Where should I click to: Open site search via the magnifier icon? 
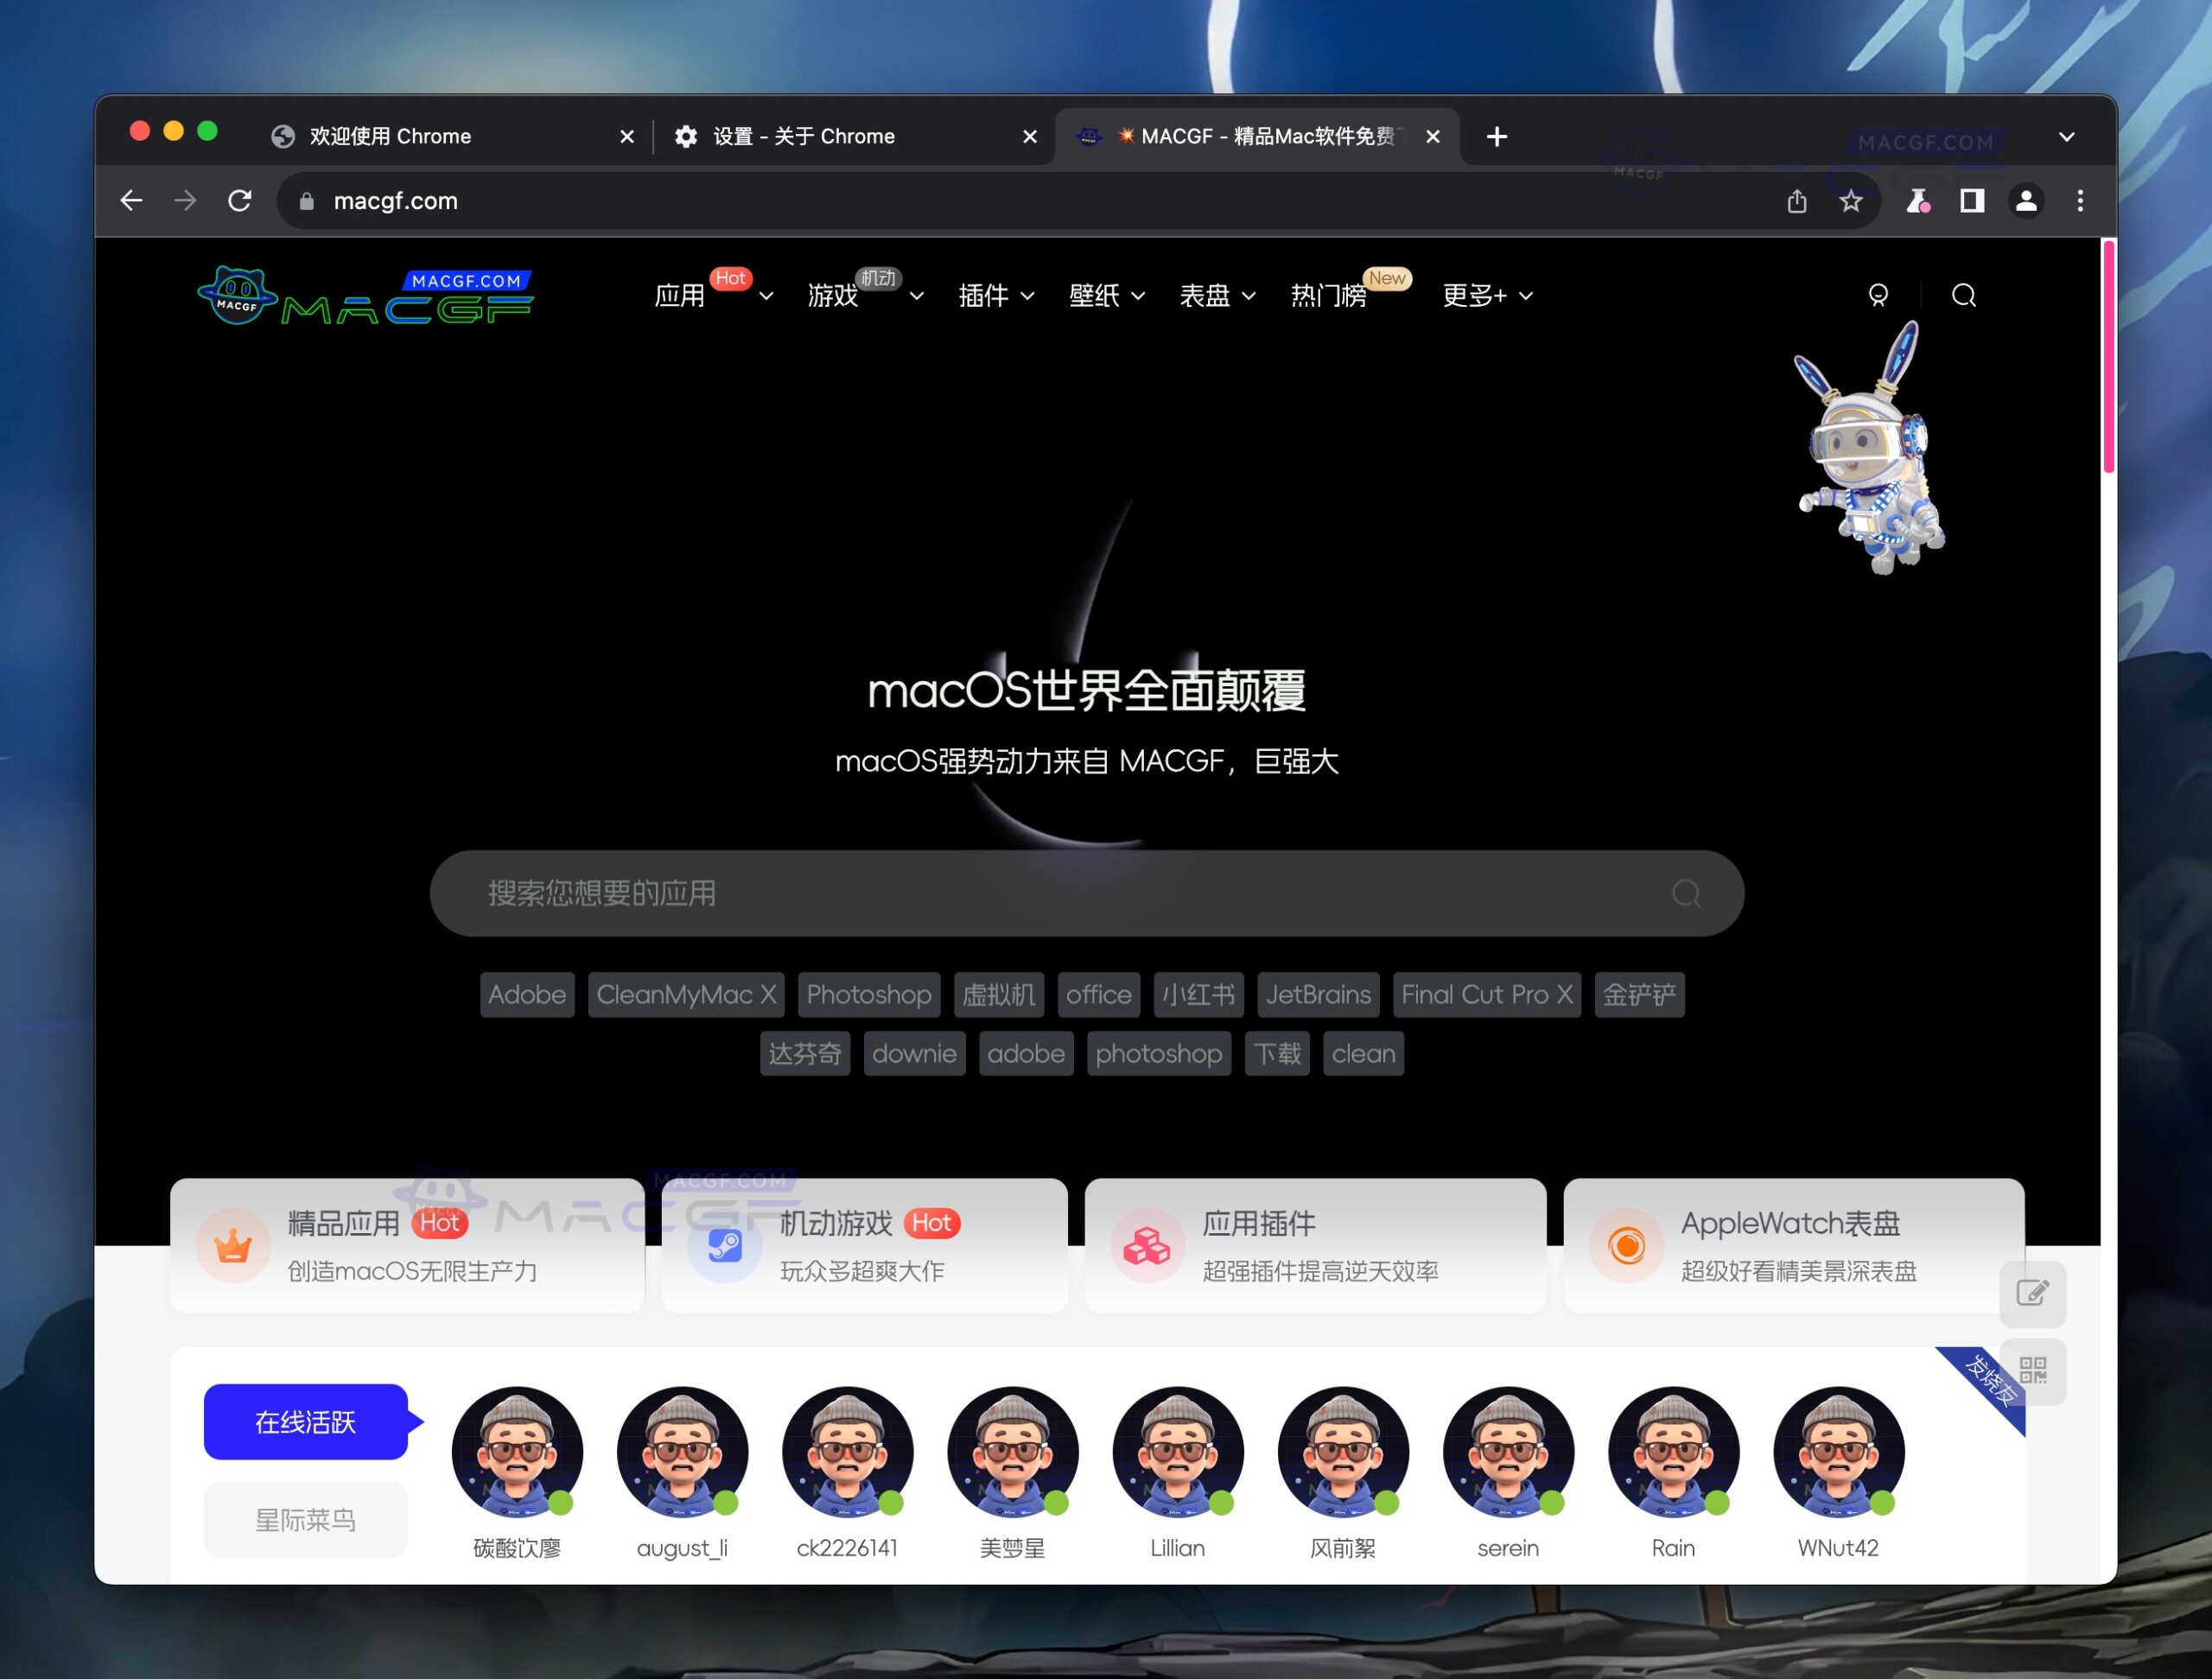[x=1963, y=296]
